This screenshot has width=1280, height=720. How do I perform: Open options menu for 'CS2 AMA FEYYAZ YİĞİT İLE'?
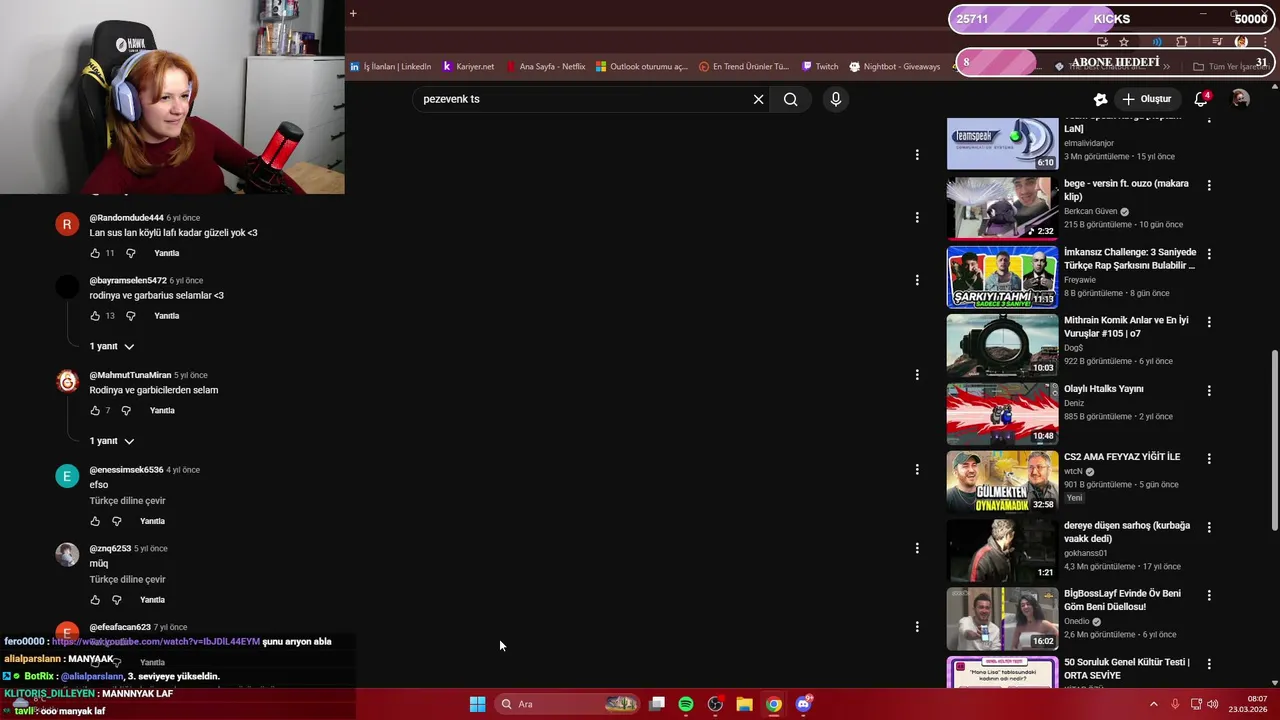click(1209, 458)
